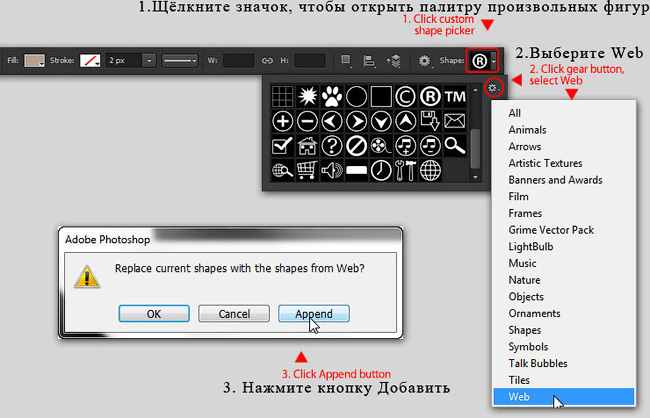
Task: Click the Stroke color swatch
Action: (90, 61)
